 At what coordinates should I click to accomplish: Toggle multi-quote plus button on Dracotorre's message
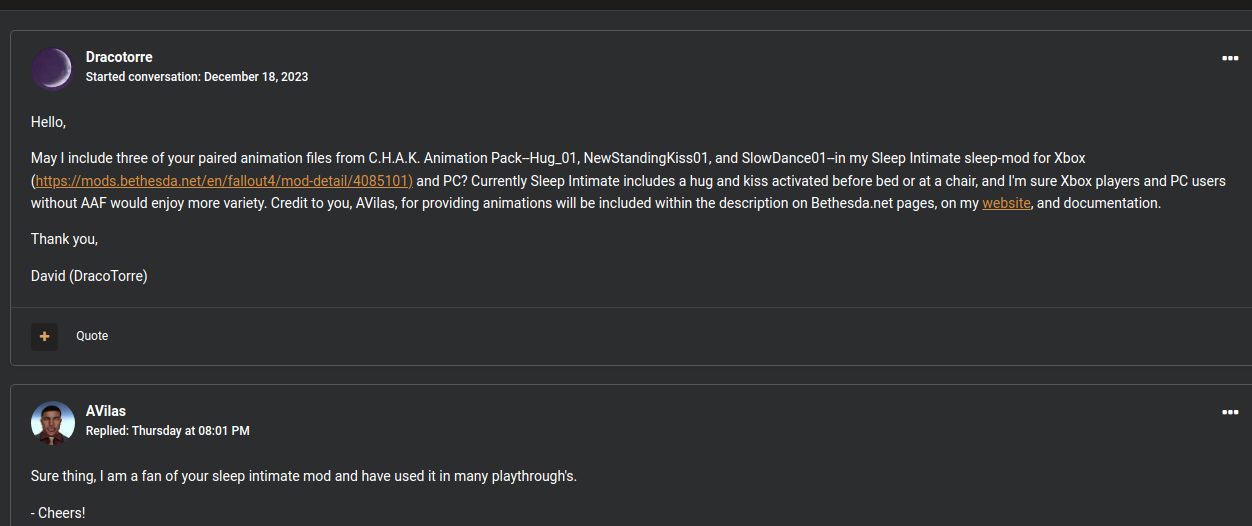pyautogui.click(x=44, y=336)
